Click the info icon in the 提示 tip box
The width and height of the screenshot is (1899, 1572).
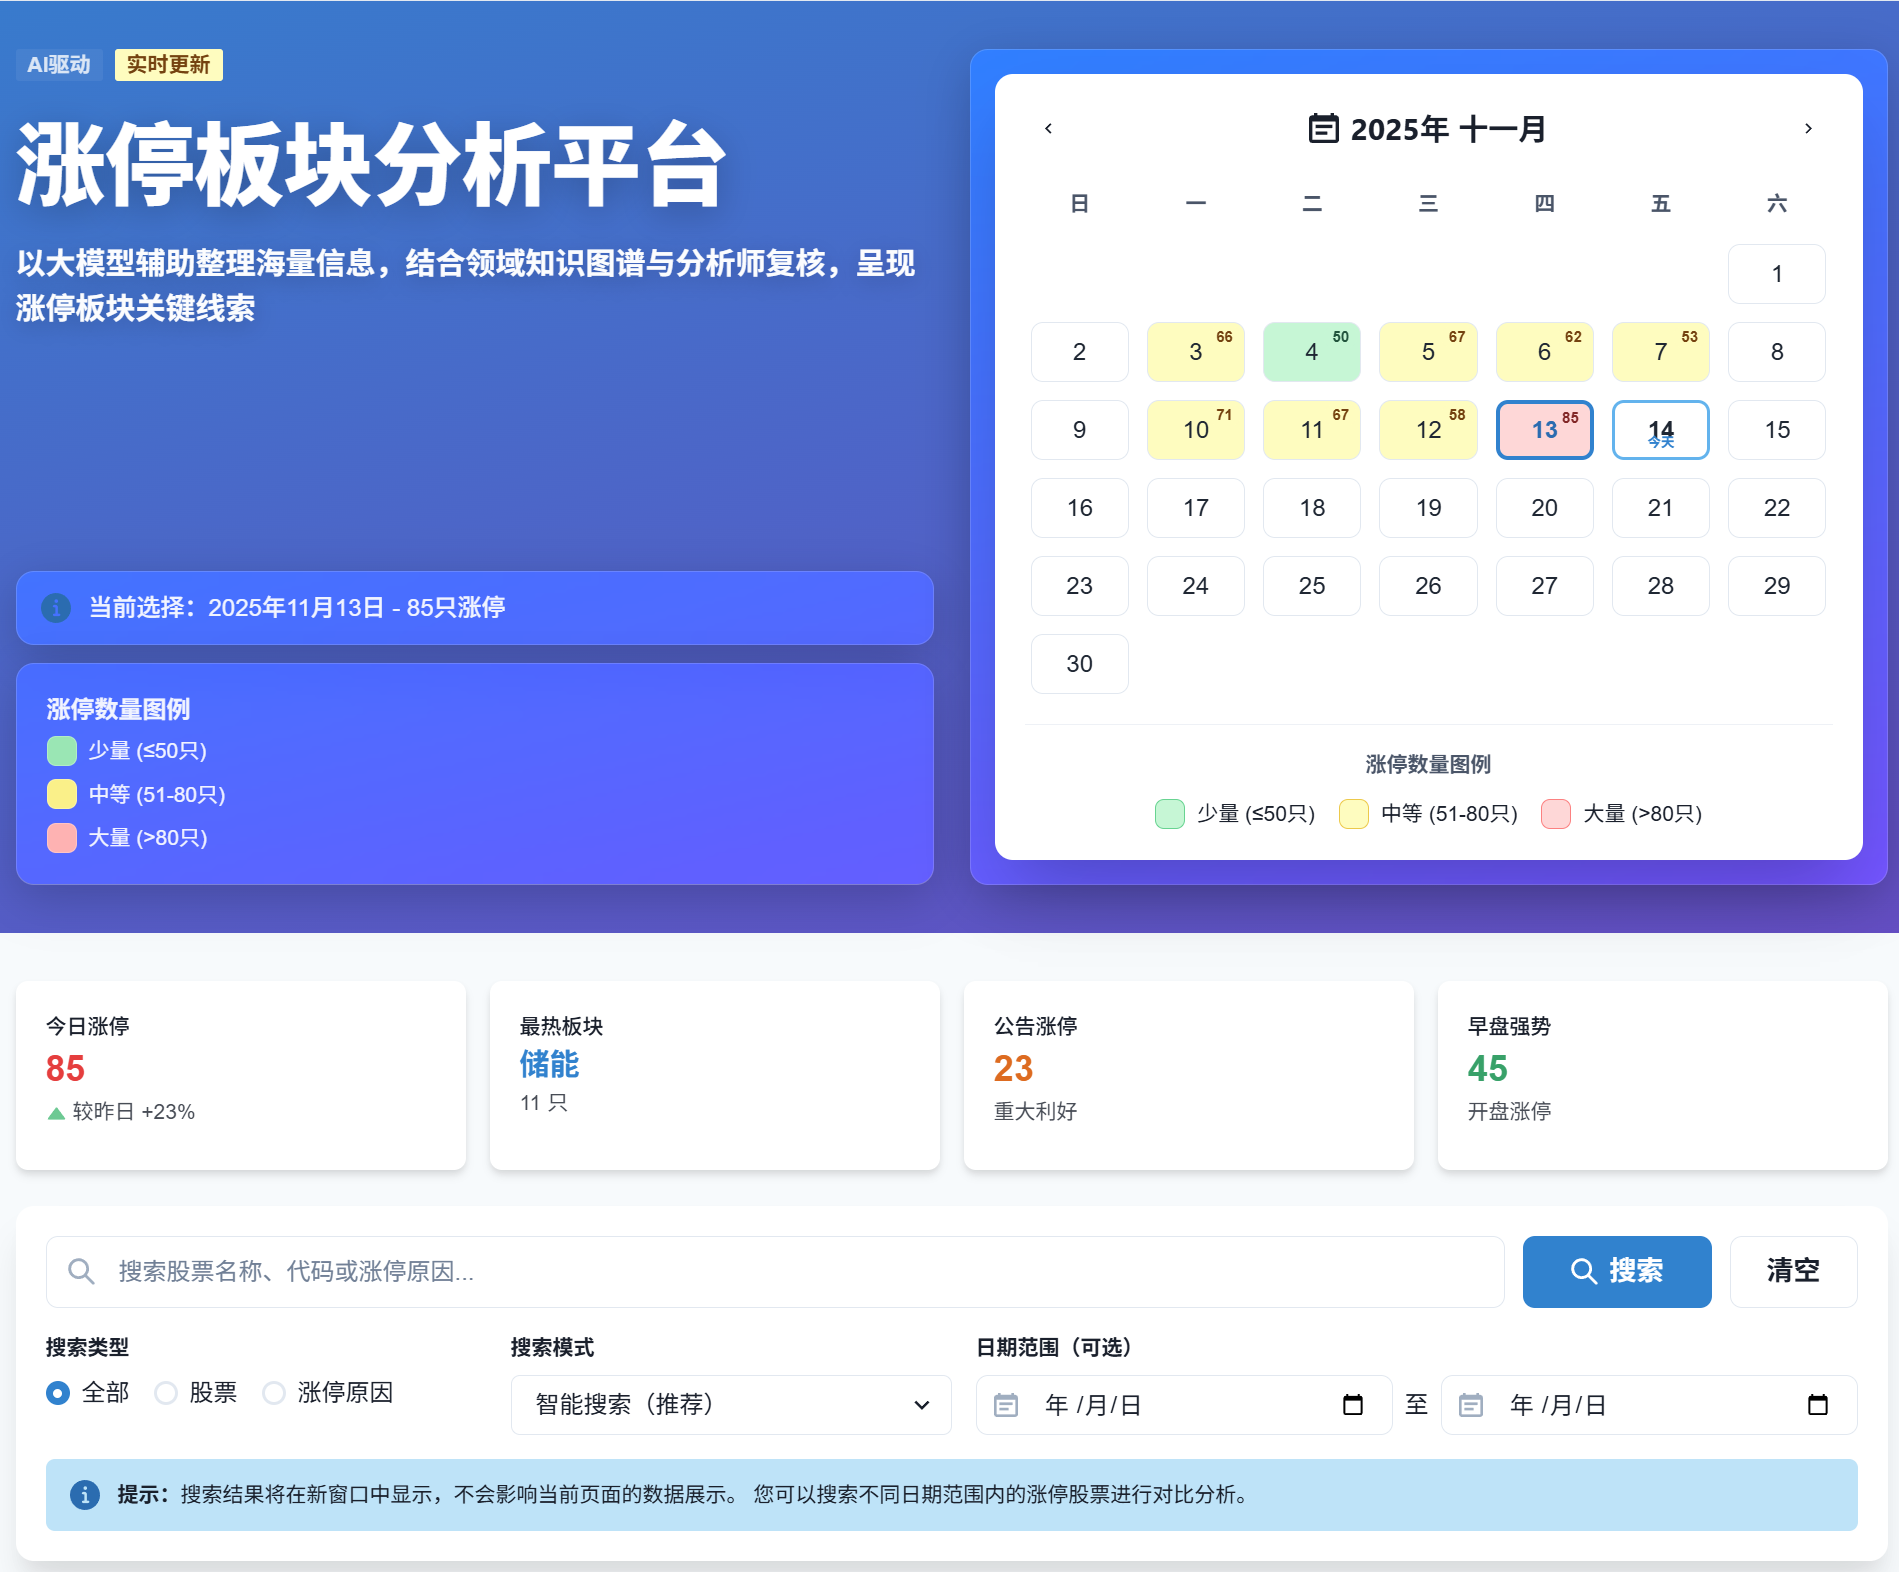(x=85, y=1495)
